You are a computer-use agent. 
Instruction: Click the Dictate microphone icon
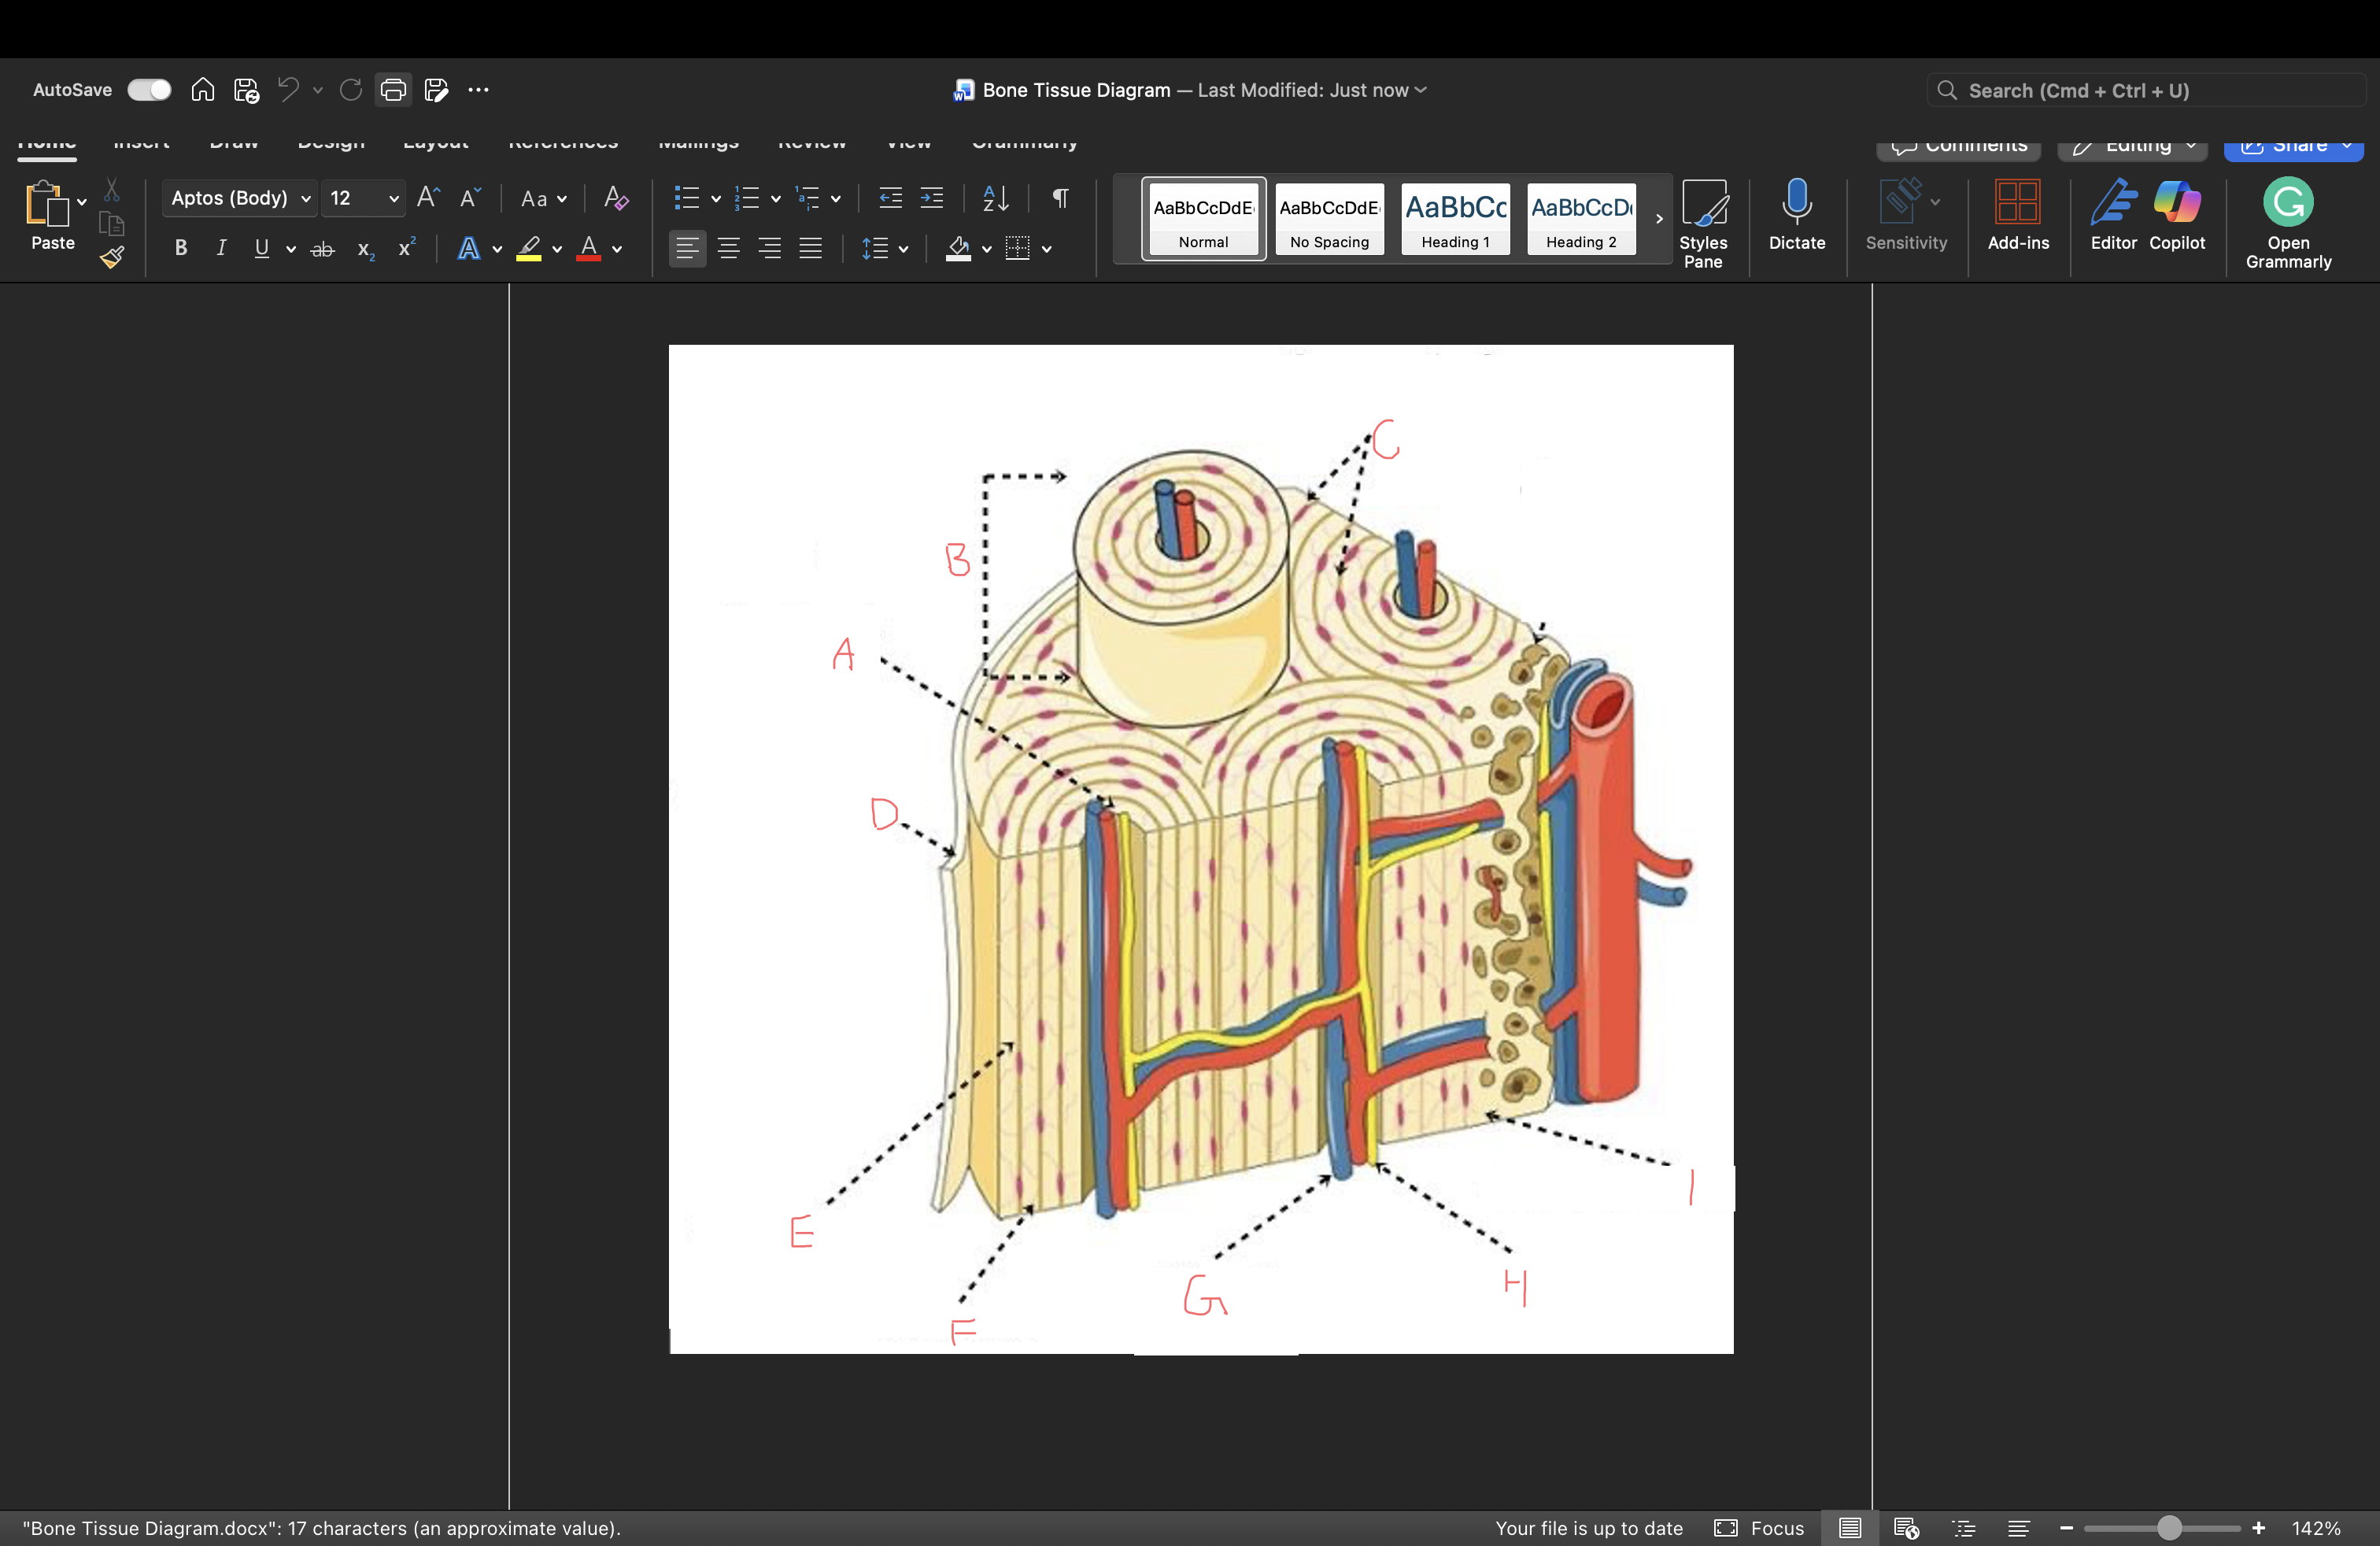click(1796, 203)
